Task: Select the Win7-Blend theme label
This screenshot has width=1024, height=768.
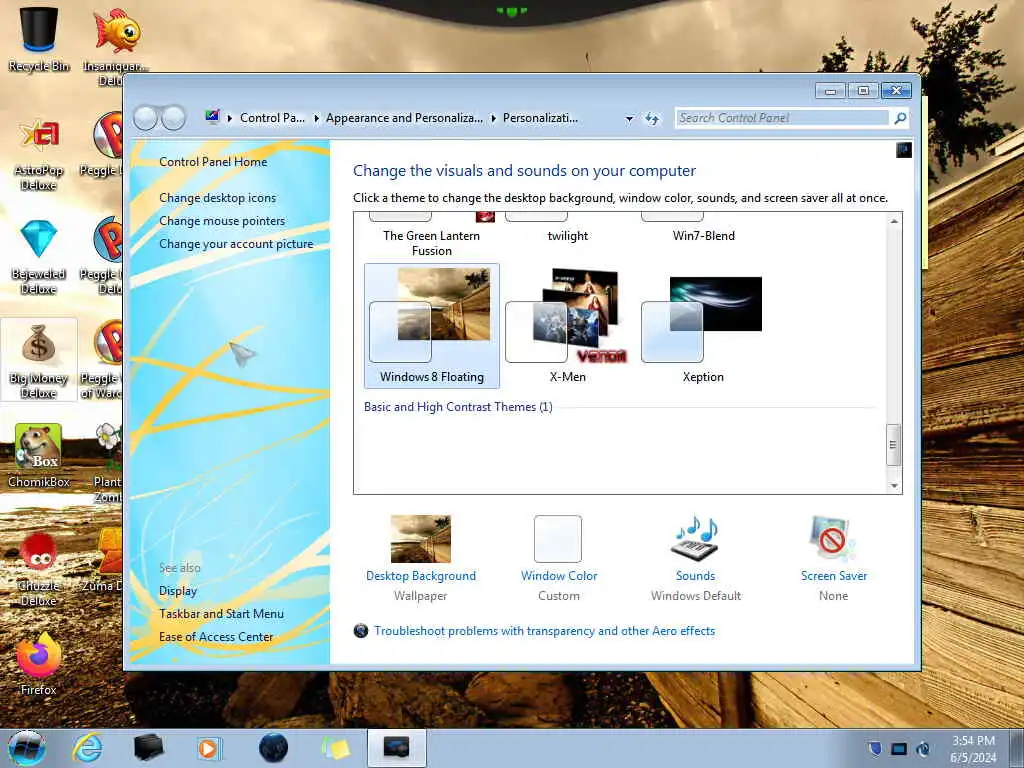Action: [703, 236]
